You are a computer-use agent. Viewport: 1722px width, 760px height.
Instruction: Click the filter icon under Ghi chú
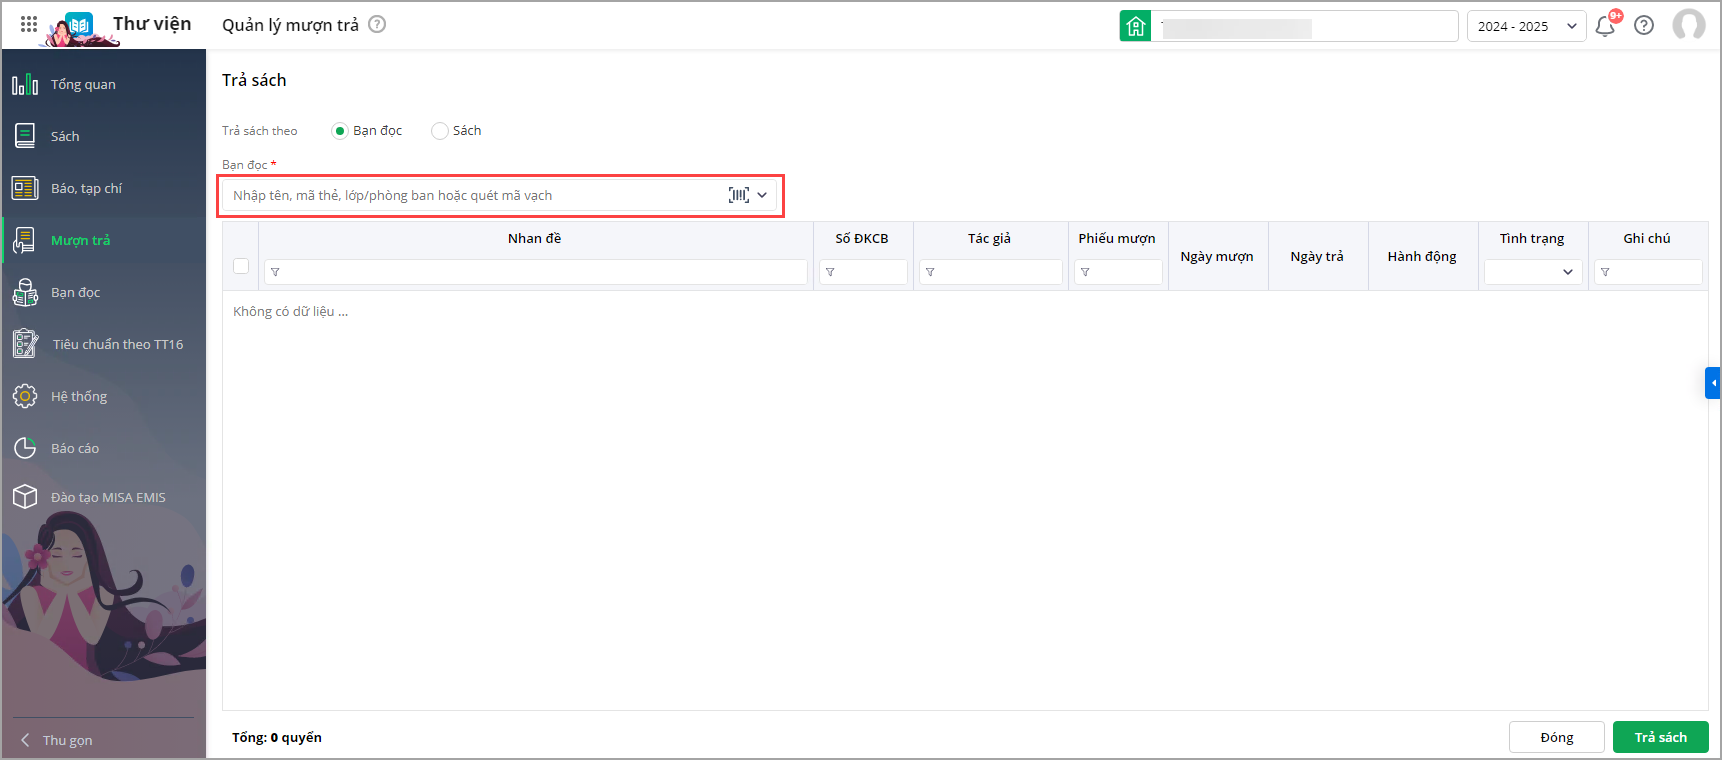coord(1605,272)
